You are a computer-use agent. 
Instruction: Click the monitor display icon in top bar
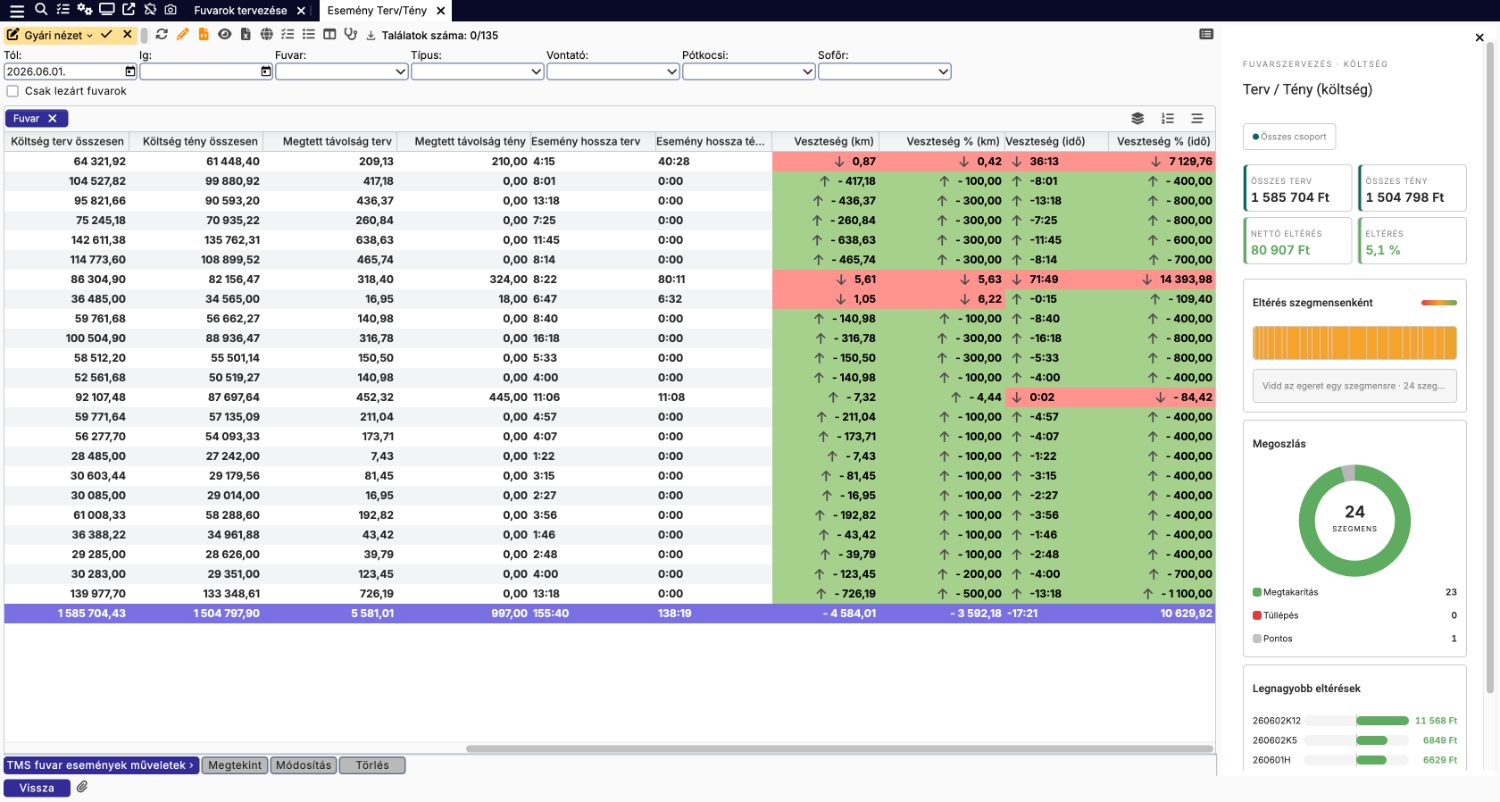[x=107, y=9]
